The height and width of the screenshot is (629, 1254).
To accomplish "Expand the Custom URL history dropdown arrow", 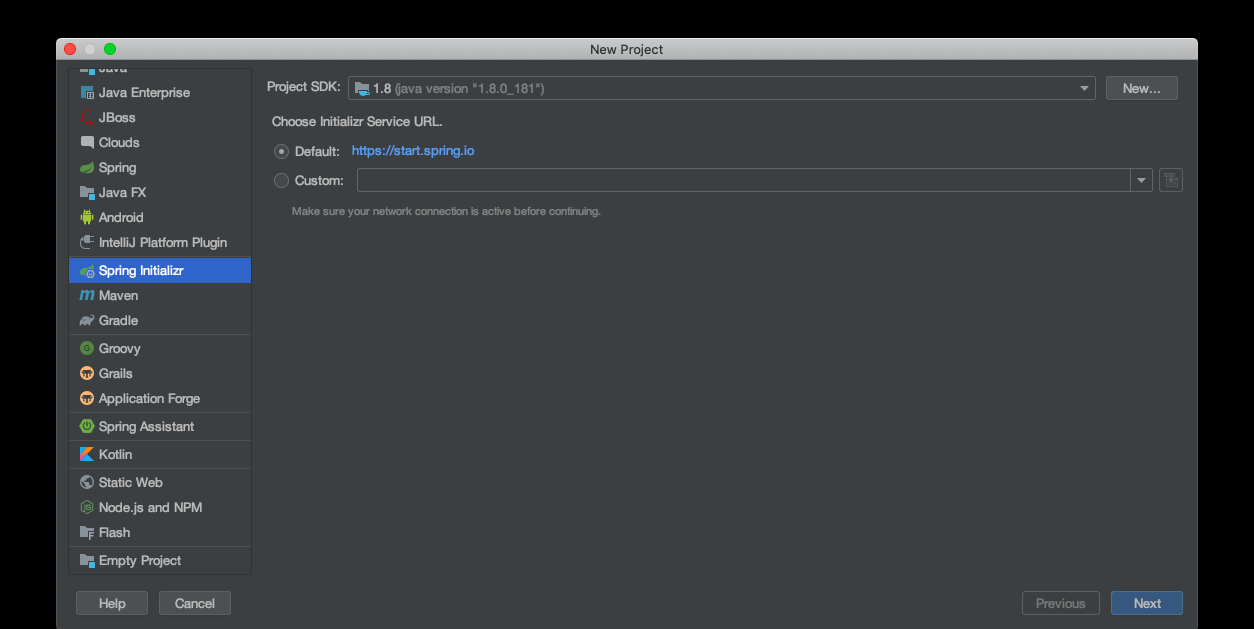I will point(1142,181).
